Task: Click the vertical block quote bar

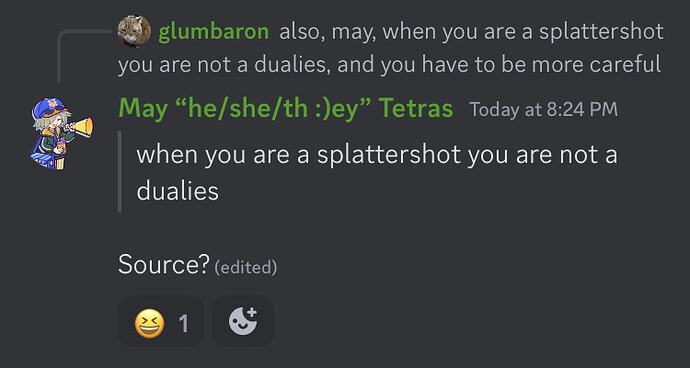Action: [x=120, y=172]
